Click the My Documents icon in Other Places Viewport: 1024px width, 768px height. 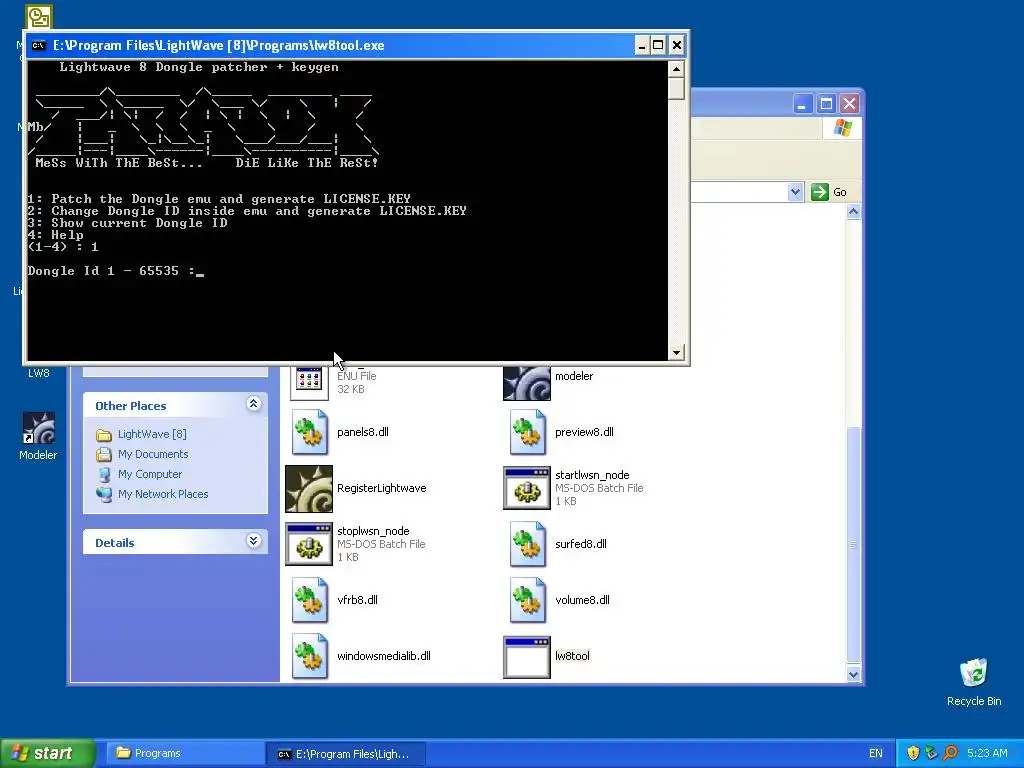pyautogui.click(x=104, y=455)
